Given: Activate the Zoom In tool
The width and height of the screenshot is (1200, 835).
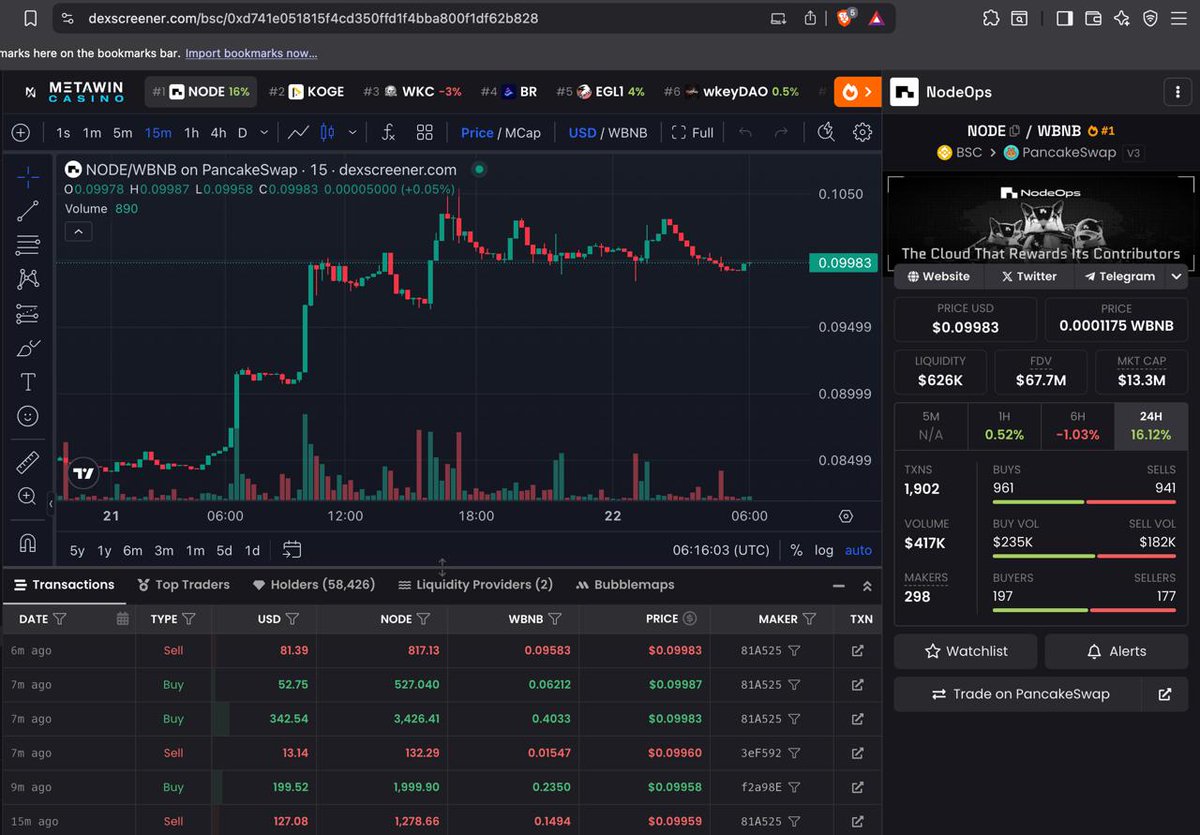Looking at the screenshot, I should pos(26,496).
